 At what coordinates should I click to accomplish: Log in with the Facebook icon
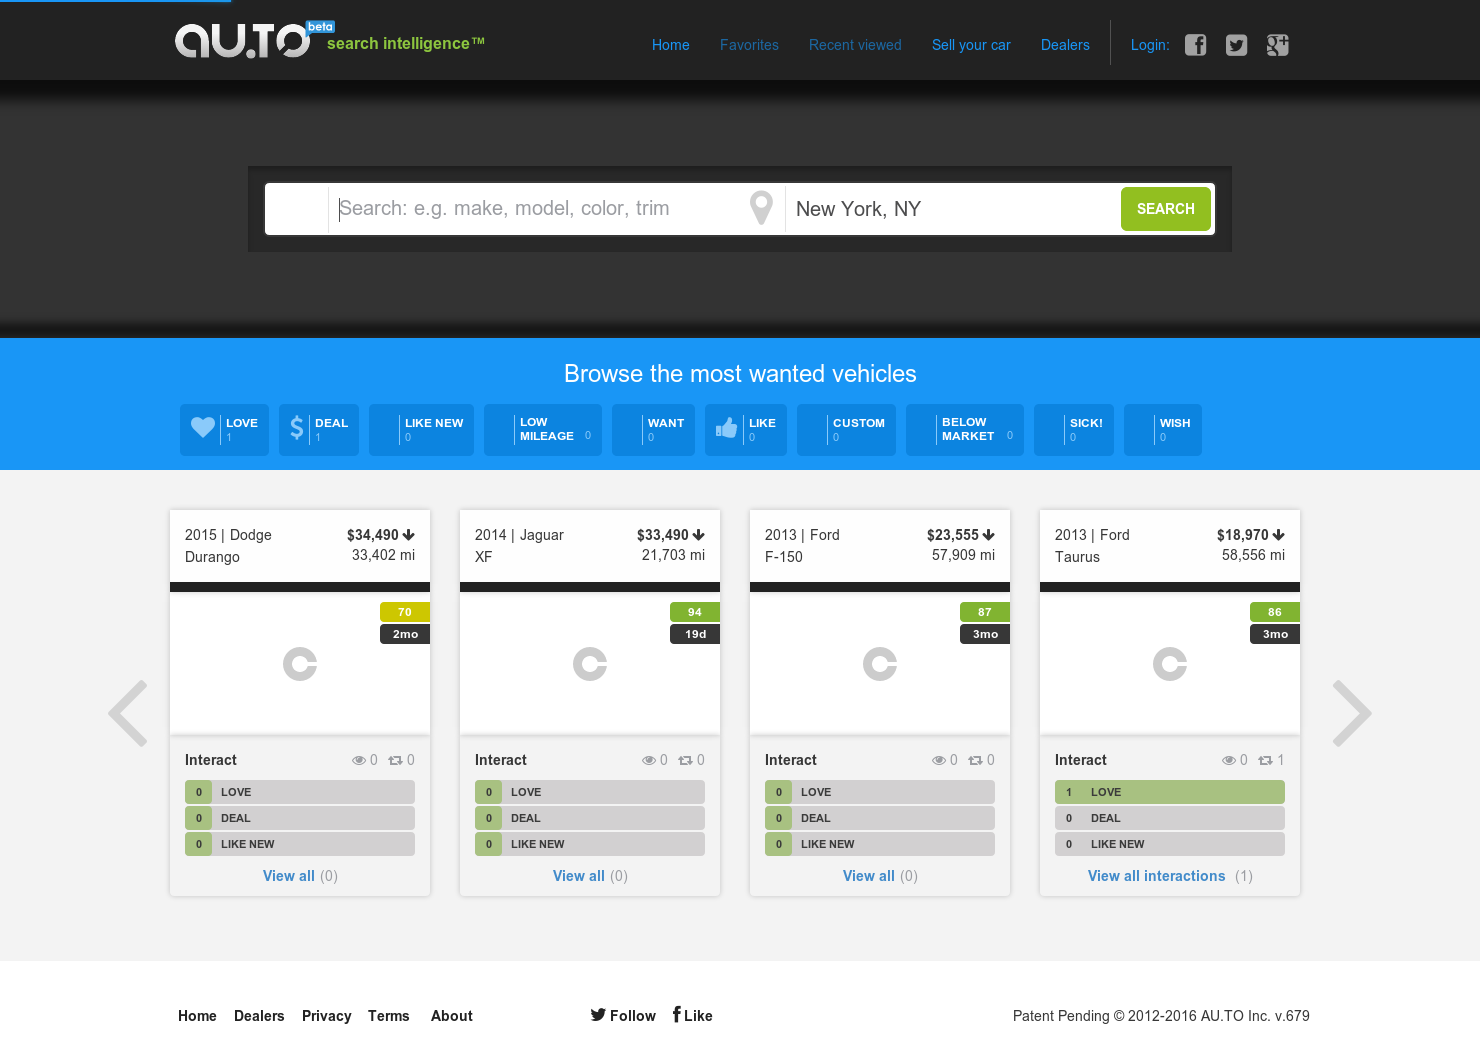1195,45
